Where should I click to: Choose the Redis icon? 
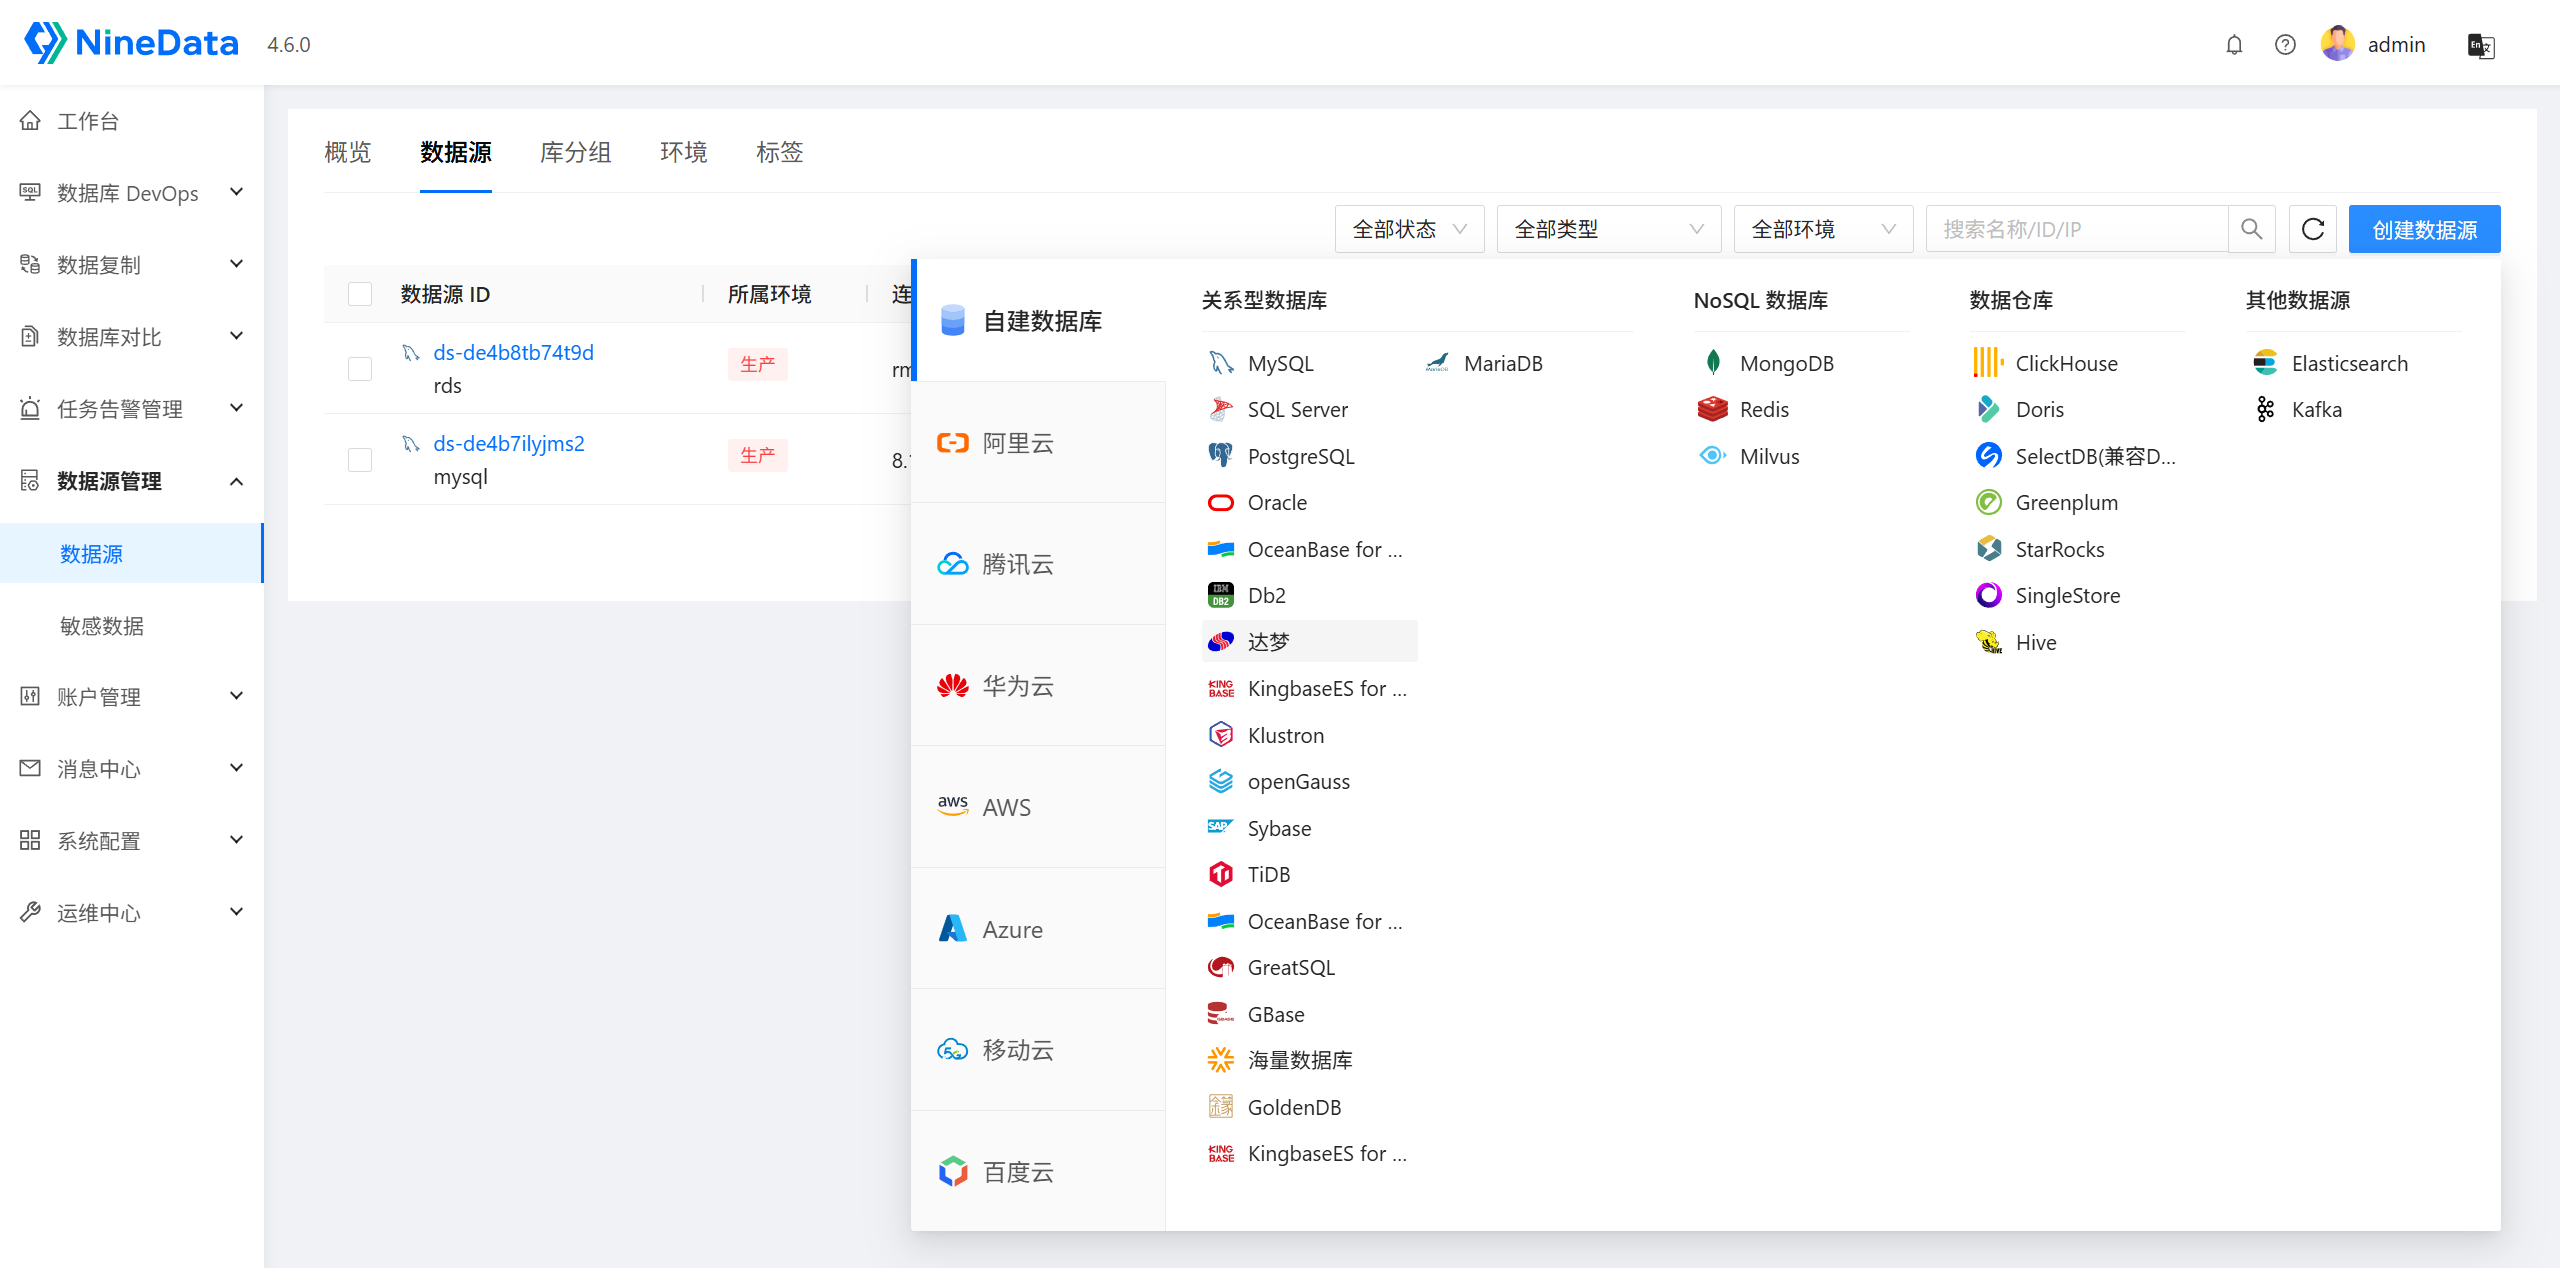click(1713, 409)
